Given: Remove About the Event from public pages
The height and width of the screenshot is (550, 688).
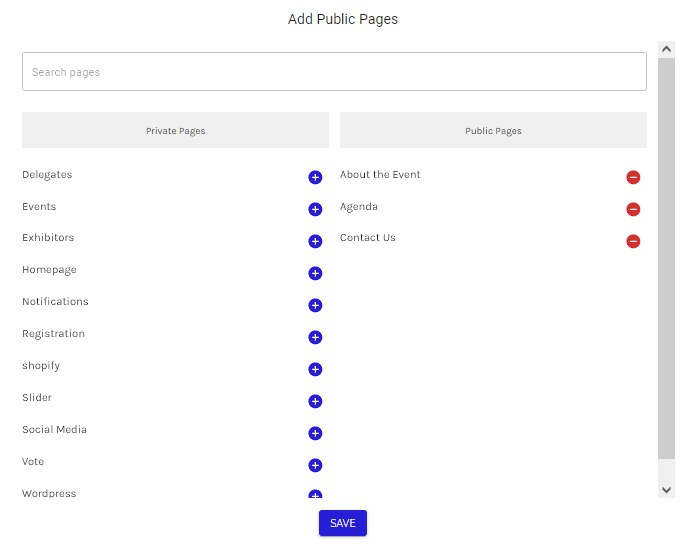Looking at the screenshot, I should pyautogui.click(x=633, y=177).
